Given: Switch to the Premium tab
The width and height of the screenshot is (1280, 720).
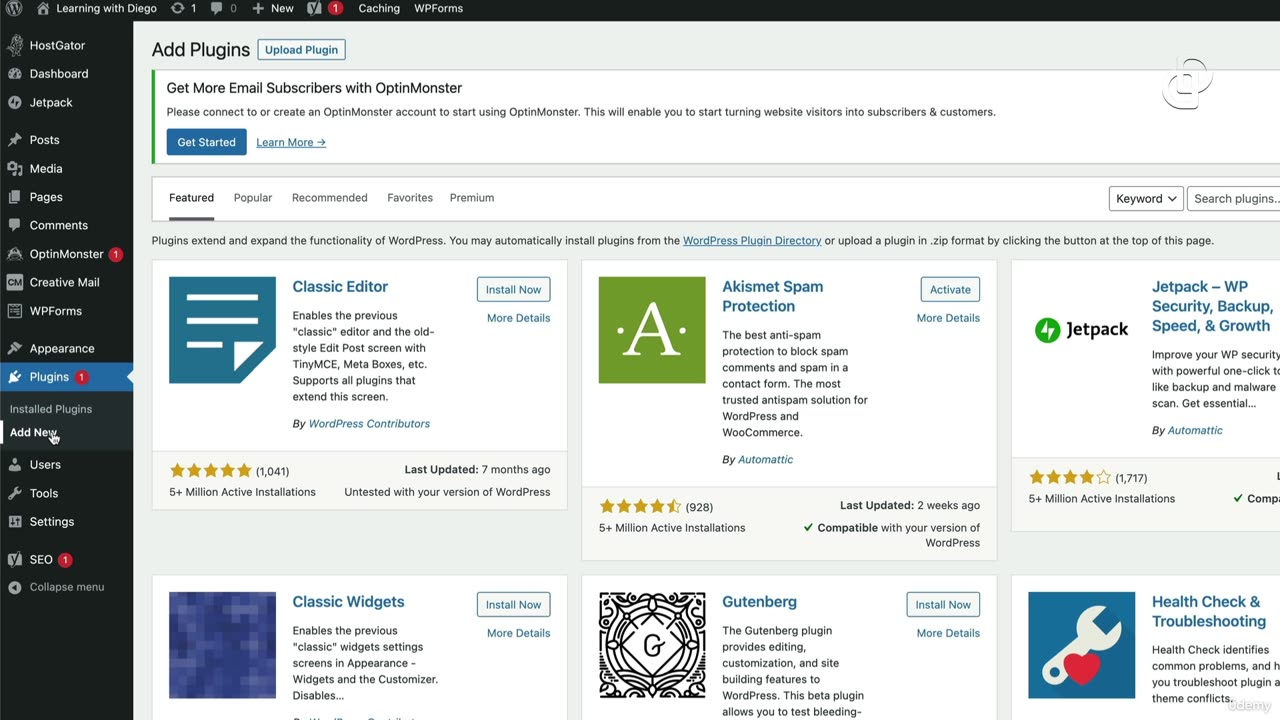Looking at the screenshot, I should point(472,198).
